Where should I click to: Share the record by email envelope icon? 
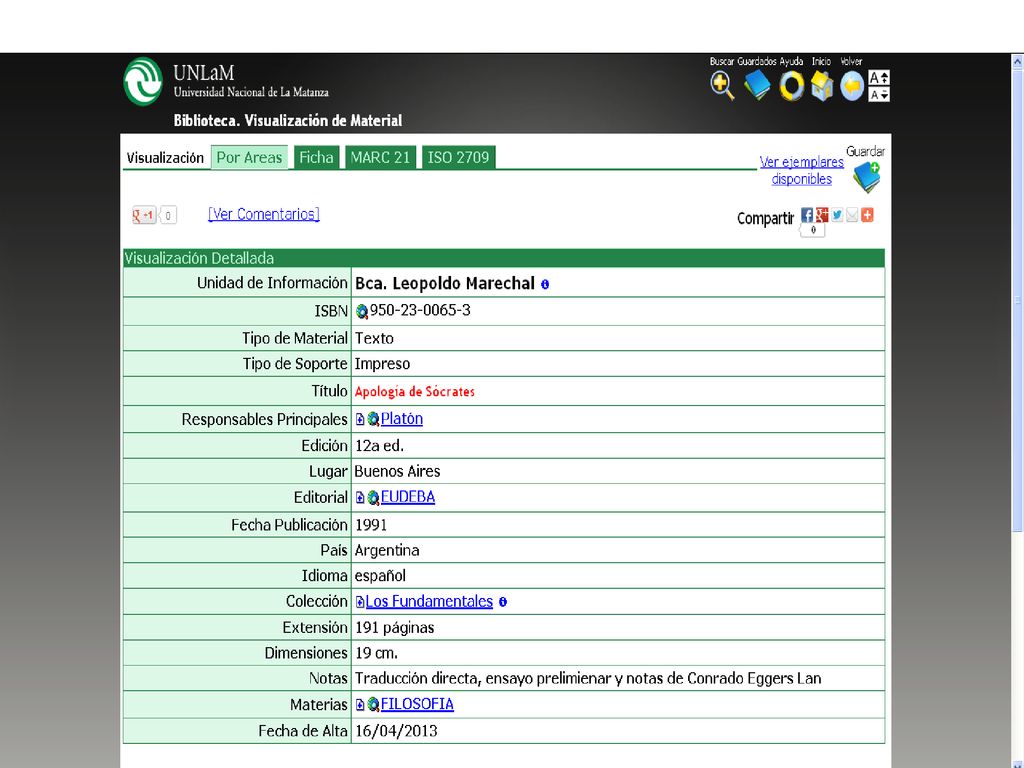[852, 215]
